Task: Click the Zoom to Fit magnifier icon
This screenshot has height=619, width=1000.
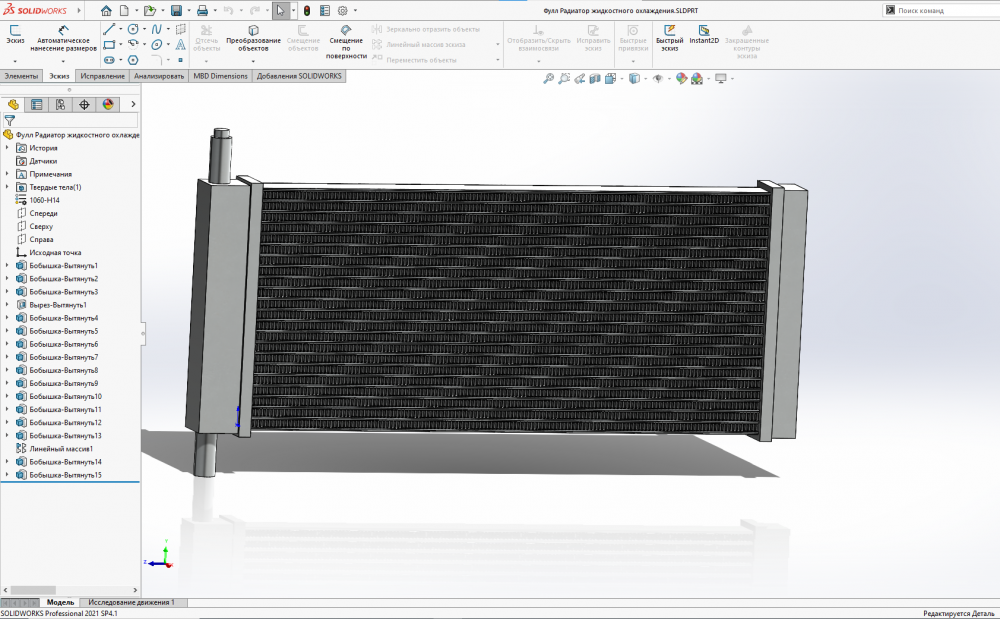Action: (548, 78)
